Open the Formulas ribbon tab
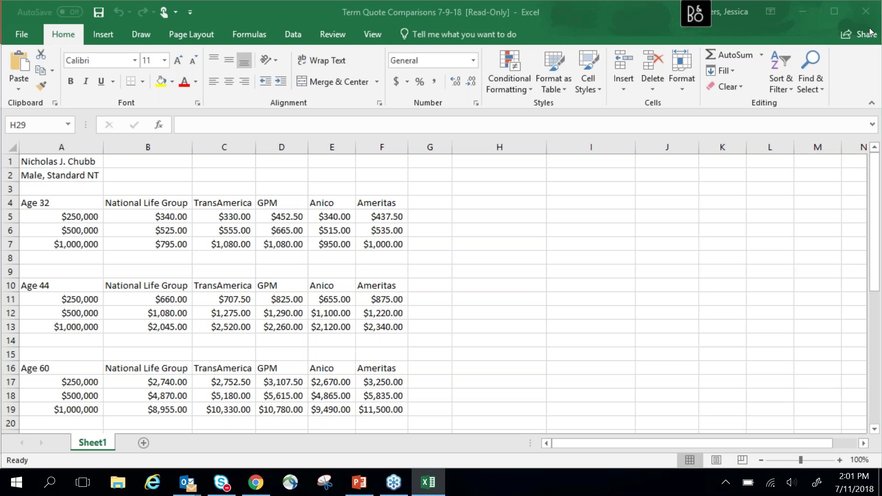This screenshot has width=882, height=496. click(249, 34)
